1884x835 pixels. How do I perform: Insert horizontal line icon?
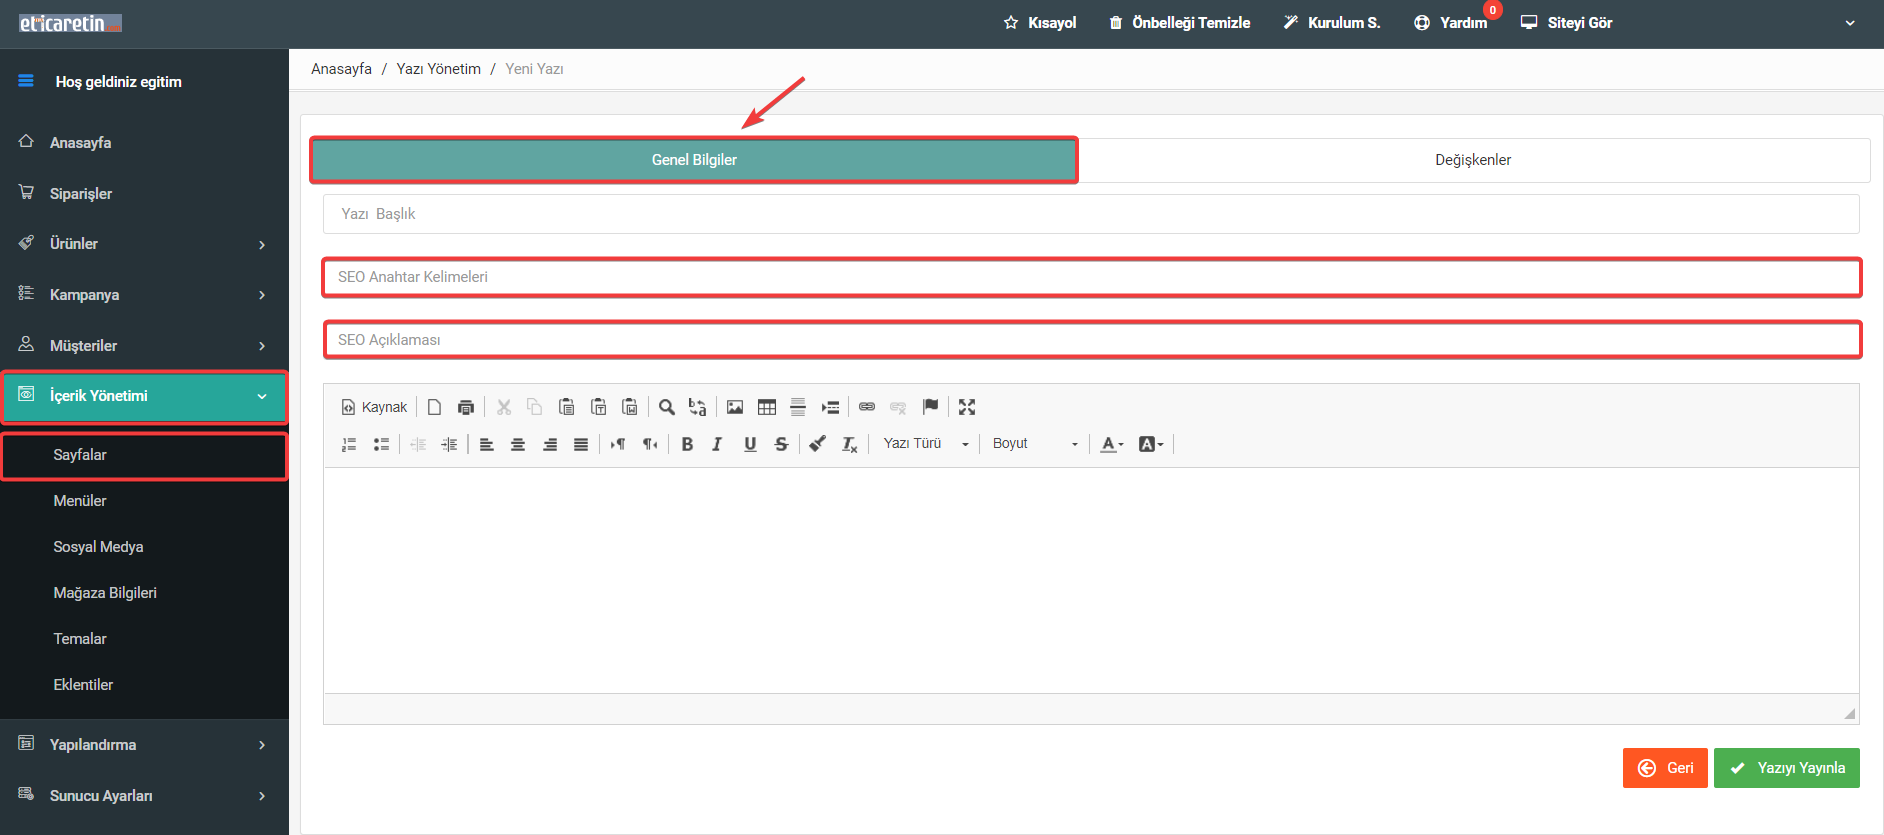(798, 407)
